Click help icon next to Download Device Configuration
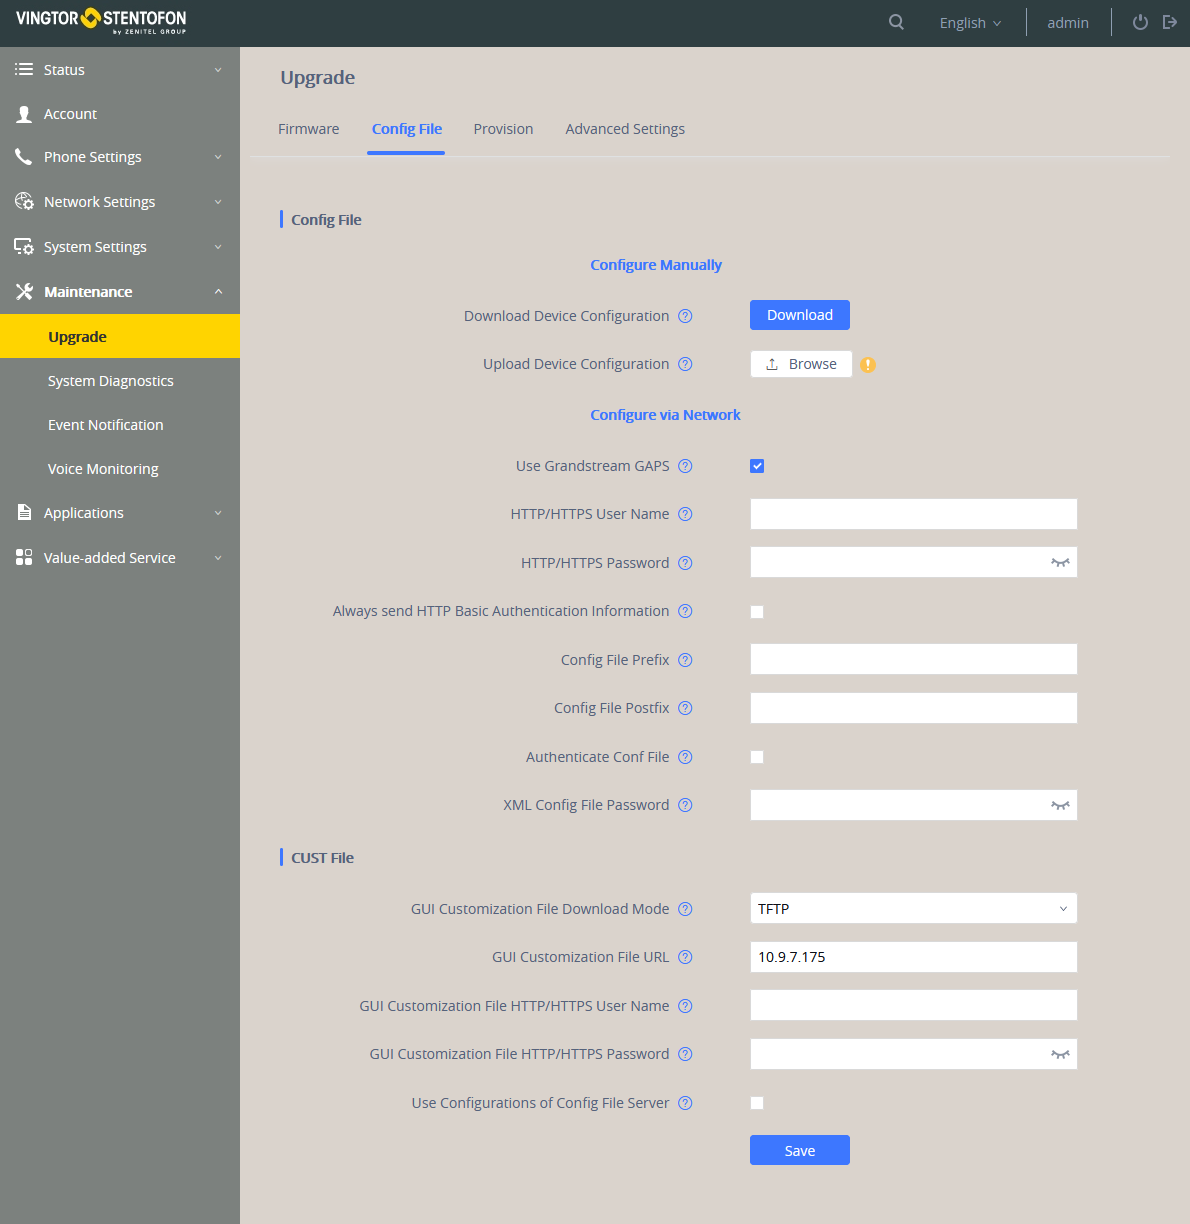Viewport: 1190px width, 1224px height. 685,316
